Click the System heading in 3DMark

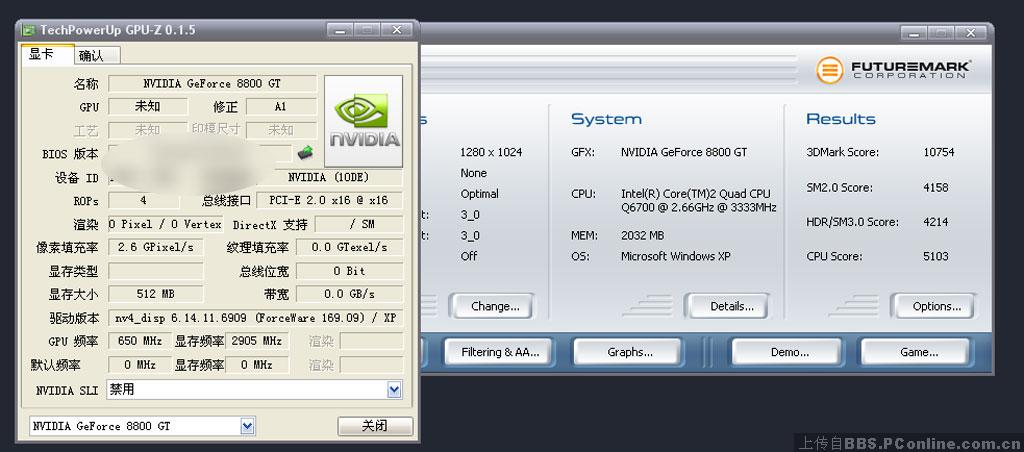[x=606, y=120]
